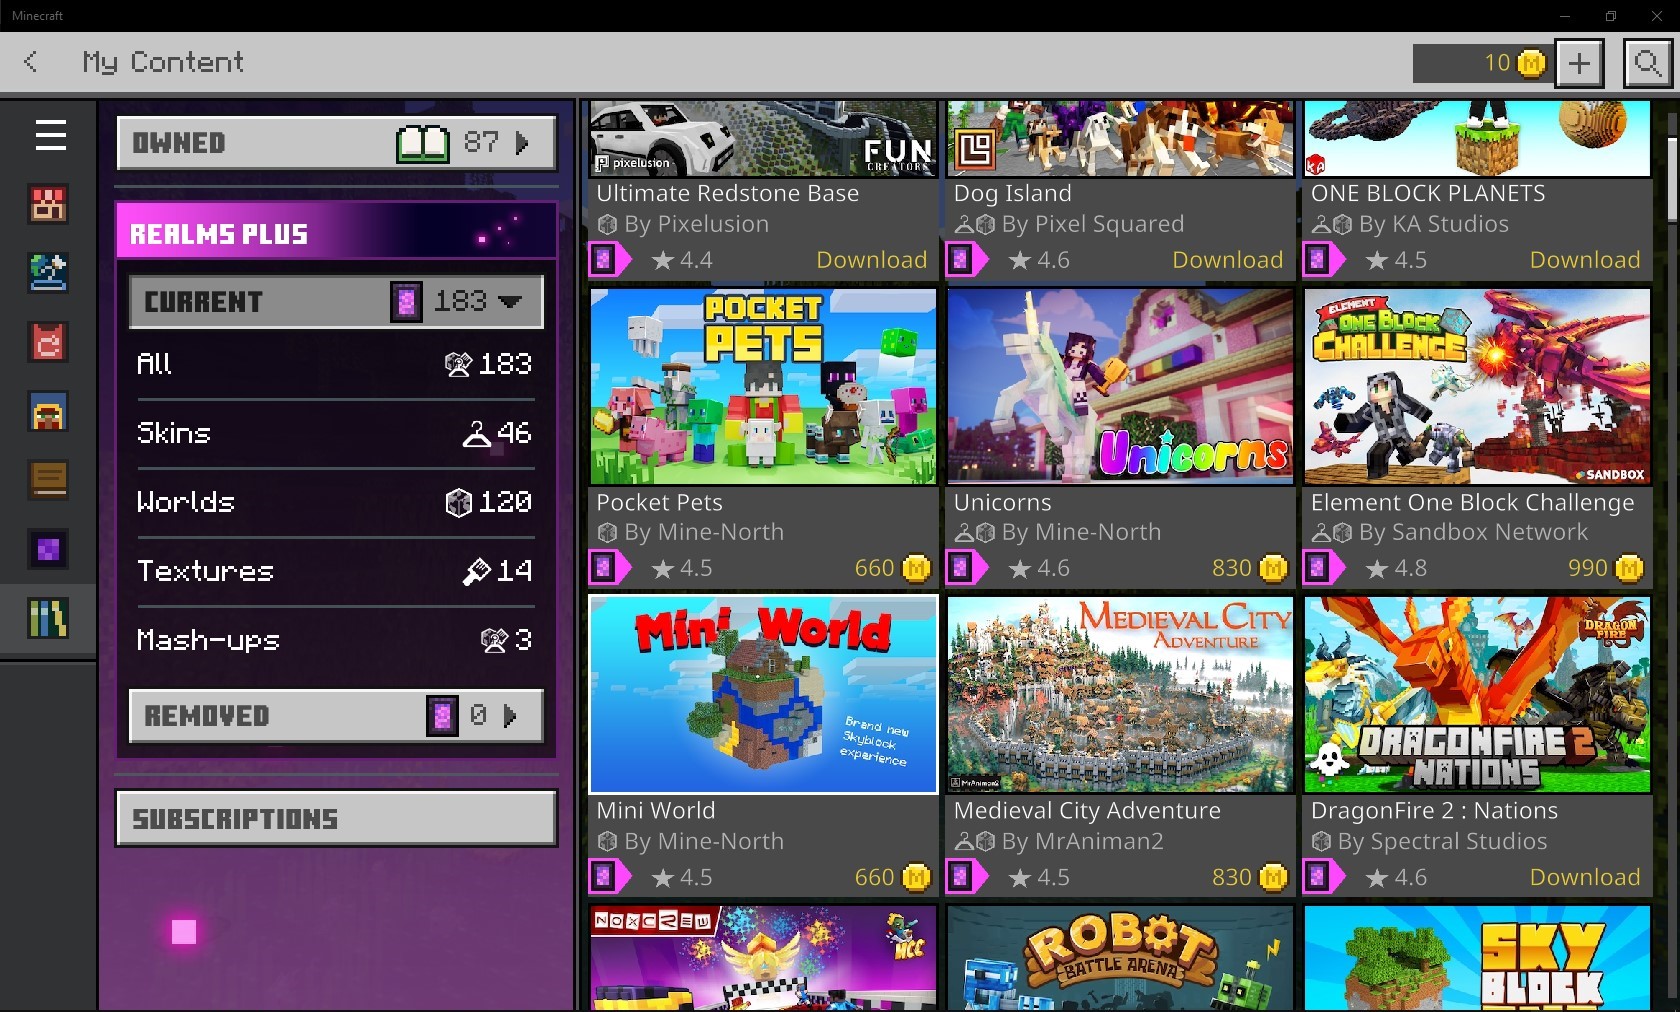Download the Dog Island pack
The width and height of the screenshot is (1680, 1012).
pos(1228,260)
